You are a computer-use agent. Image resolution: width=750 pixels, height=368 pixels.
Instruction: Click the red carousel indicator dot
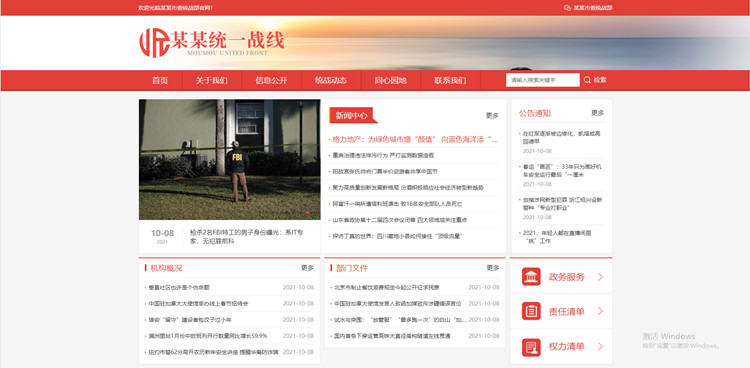tap(308, 212)
